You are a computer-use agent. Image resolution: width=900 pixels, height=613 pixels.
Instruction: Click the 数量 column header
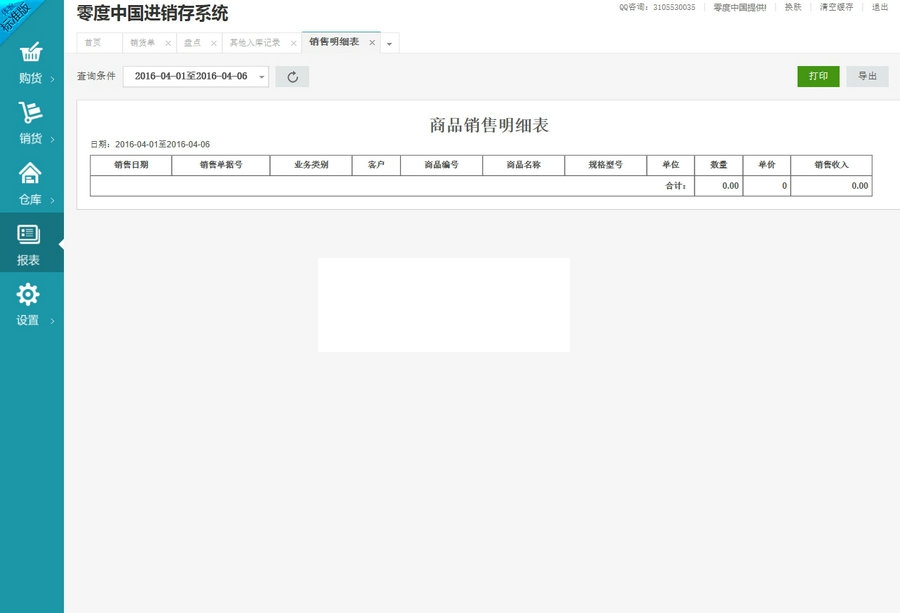pos(719,165)
